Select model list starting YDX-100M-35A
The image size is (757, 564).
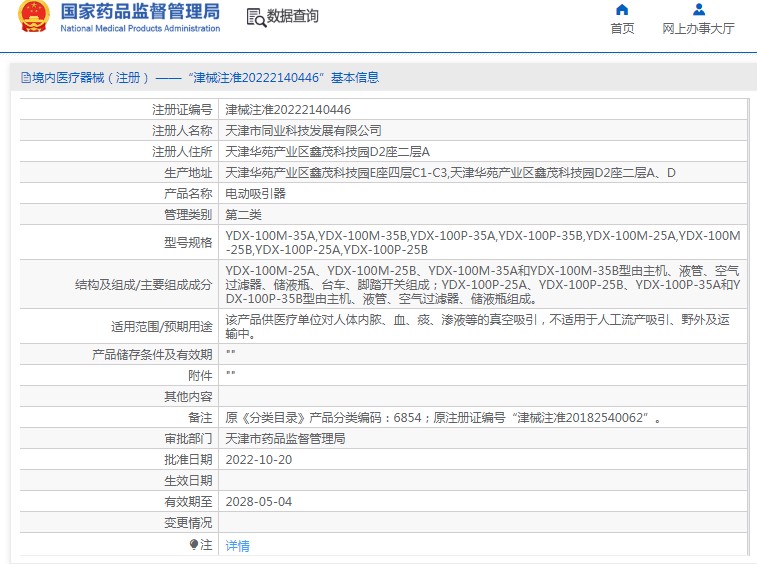pyautogui.click(x=483, y=242)
